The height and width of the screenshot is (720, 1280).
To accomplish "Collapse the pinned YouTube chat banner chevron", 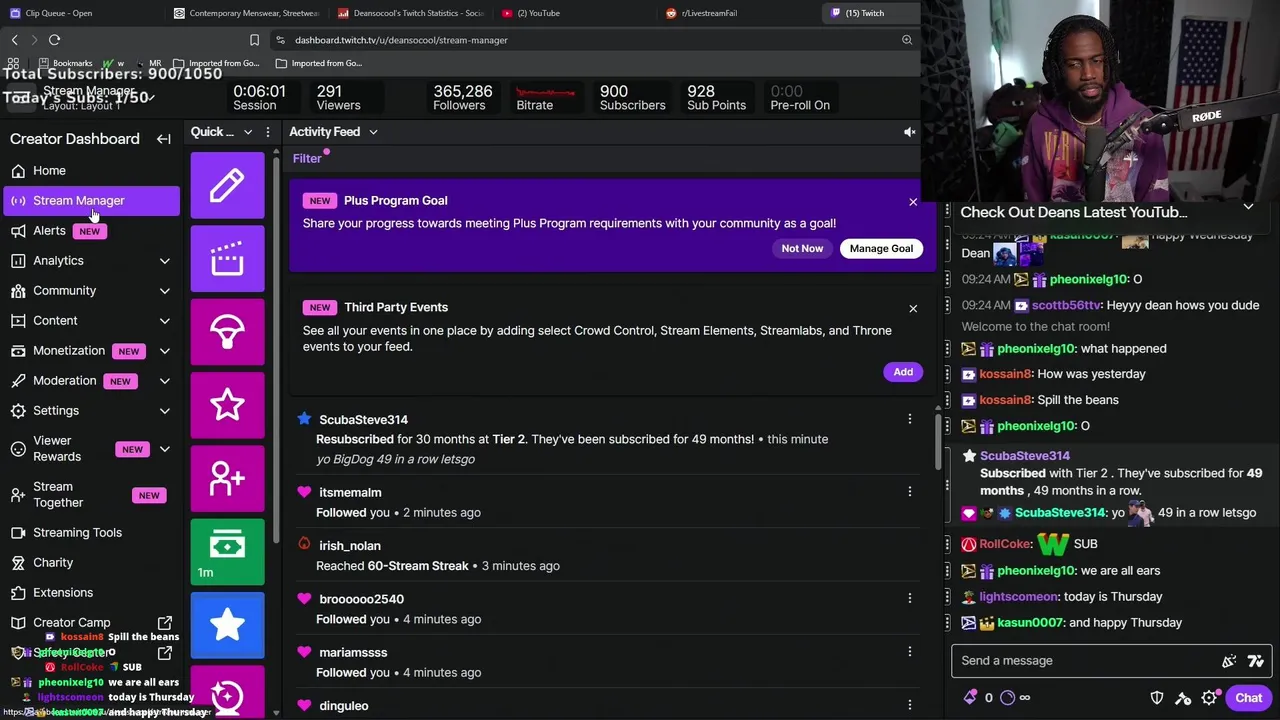I will 1248,207.
